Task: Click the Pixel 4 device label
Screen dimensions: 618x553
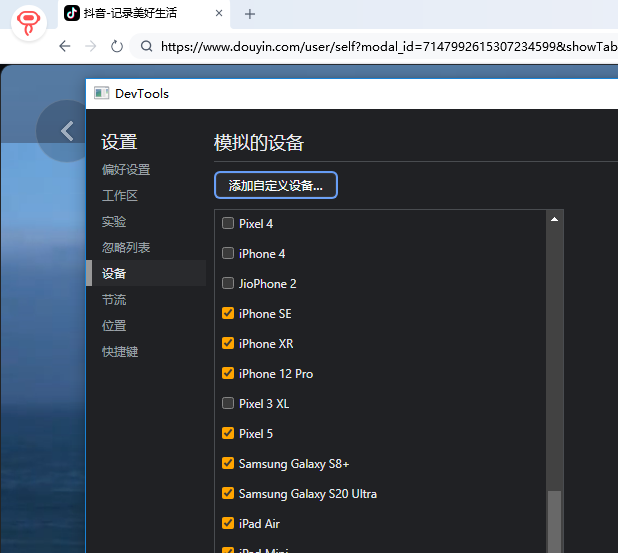Action: point(256,224)
